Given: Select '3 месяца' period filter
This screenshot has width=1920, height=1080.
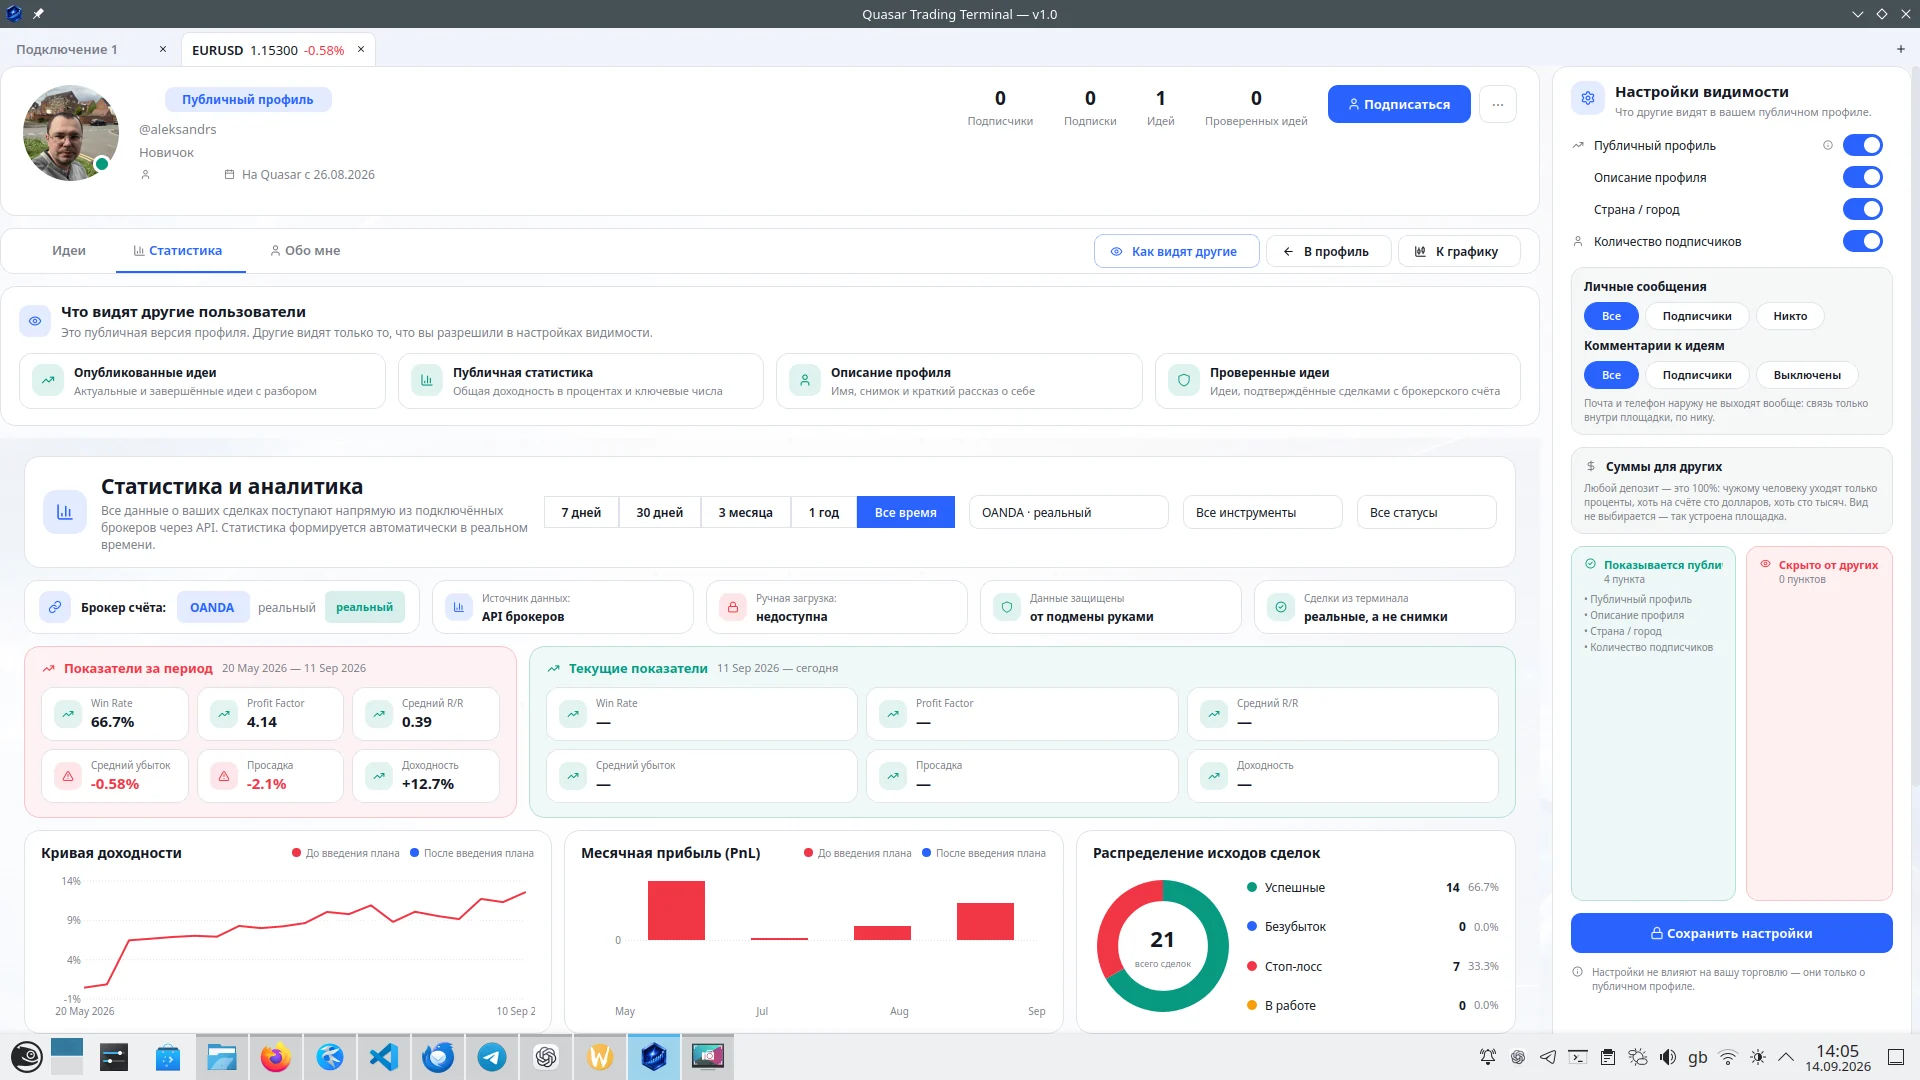Looking at the screenshot, I should coord(745,512).
